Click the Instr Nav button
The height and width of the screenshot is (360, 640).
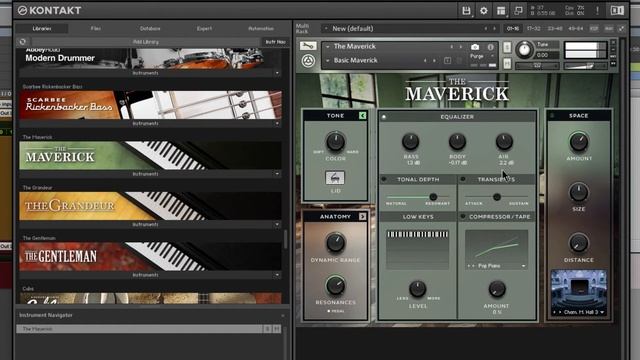point(276,42)
